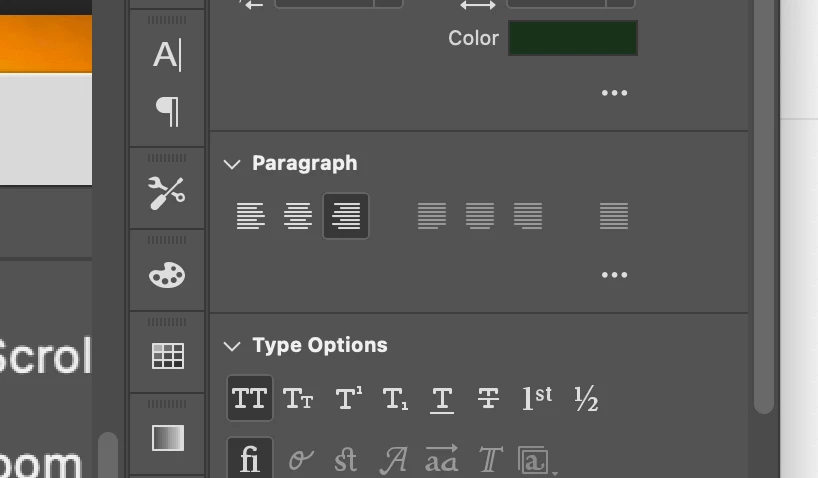The image size is (818, 478).
Task: Open the tools and scissors panel
Action: pos(167,193)
